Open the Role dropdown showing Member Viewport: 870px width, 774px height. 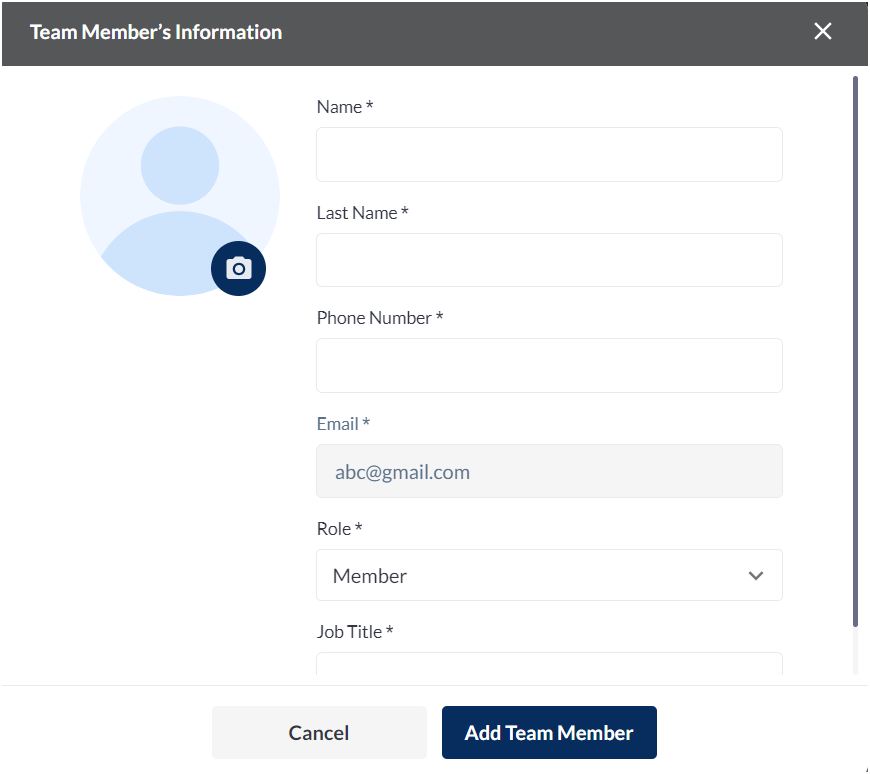530,576
